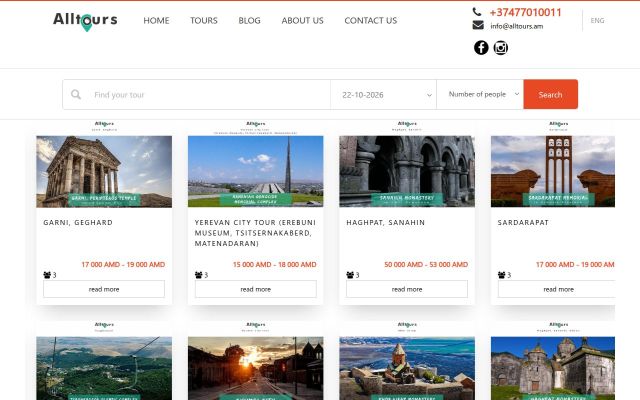Viewport: 640px width, 400px height.
Task: Open the ABOUT US page
Action: (x=302, y=20)
